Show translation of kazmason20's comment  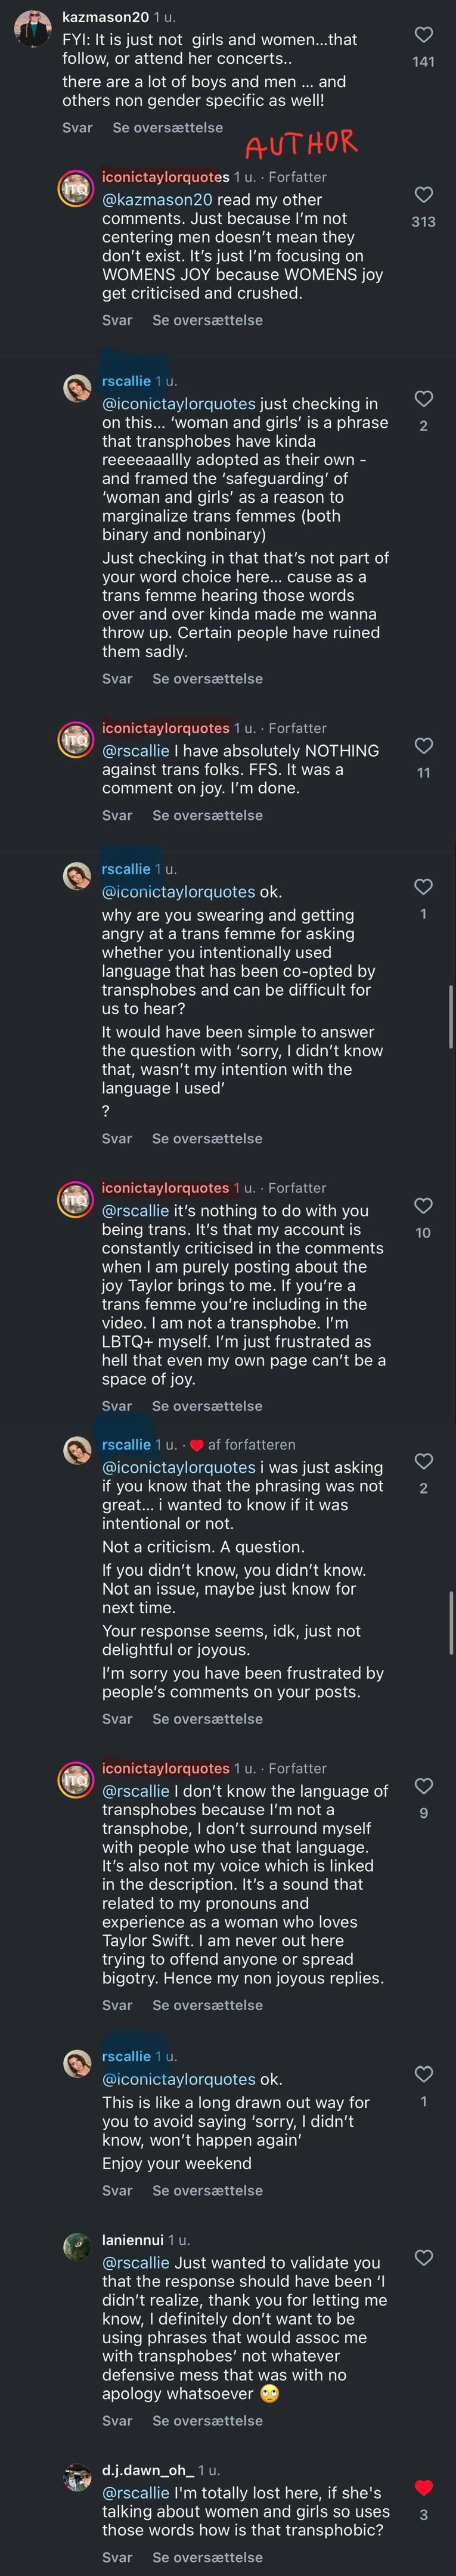click(167, 128)
